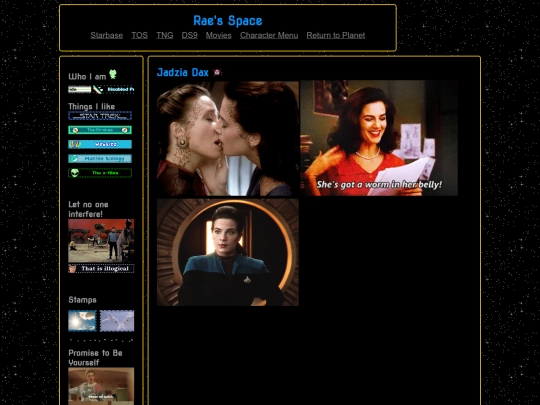The width and height of the screenshot is (540, 405).
Task: Open the TNG navigation link
Action: (165, 35)
